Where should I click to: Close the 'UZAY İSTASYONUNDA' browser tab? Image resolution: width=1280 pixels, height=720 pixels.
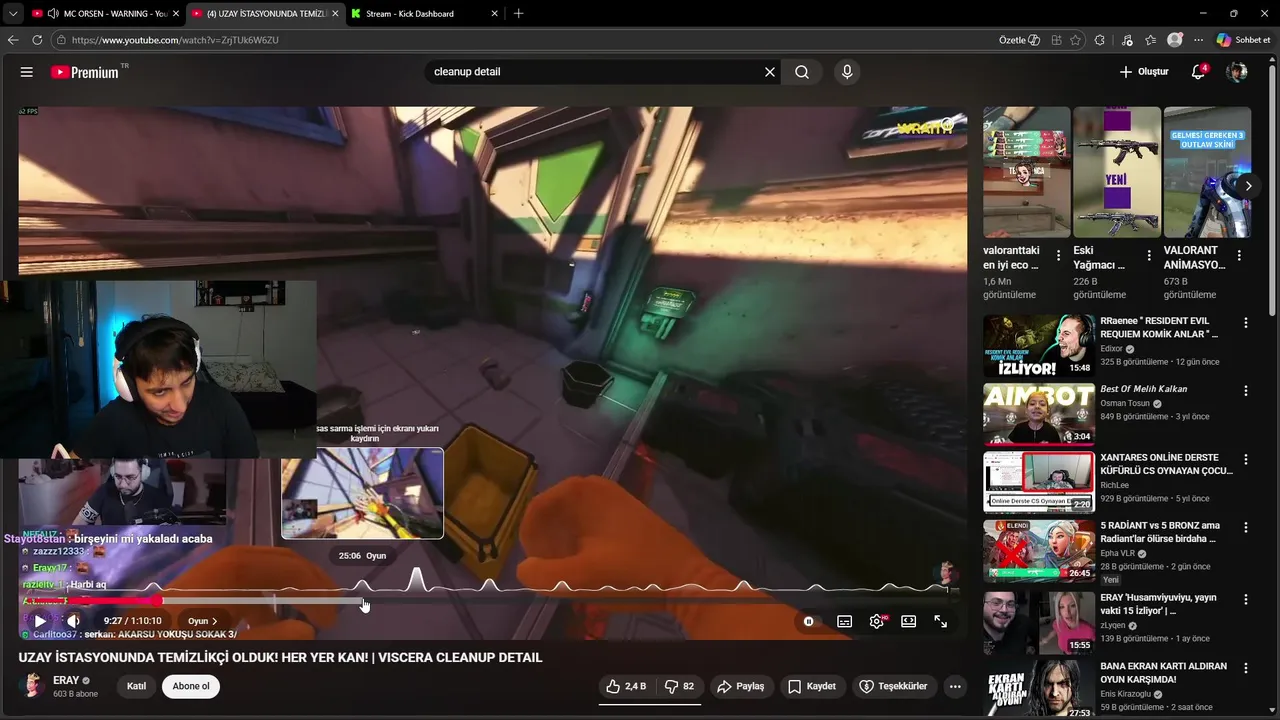pyautogui.click(x=333, y=14)
